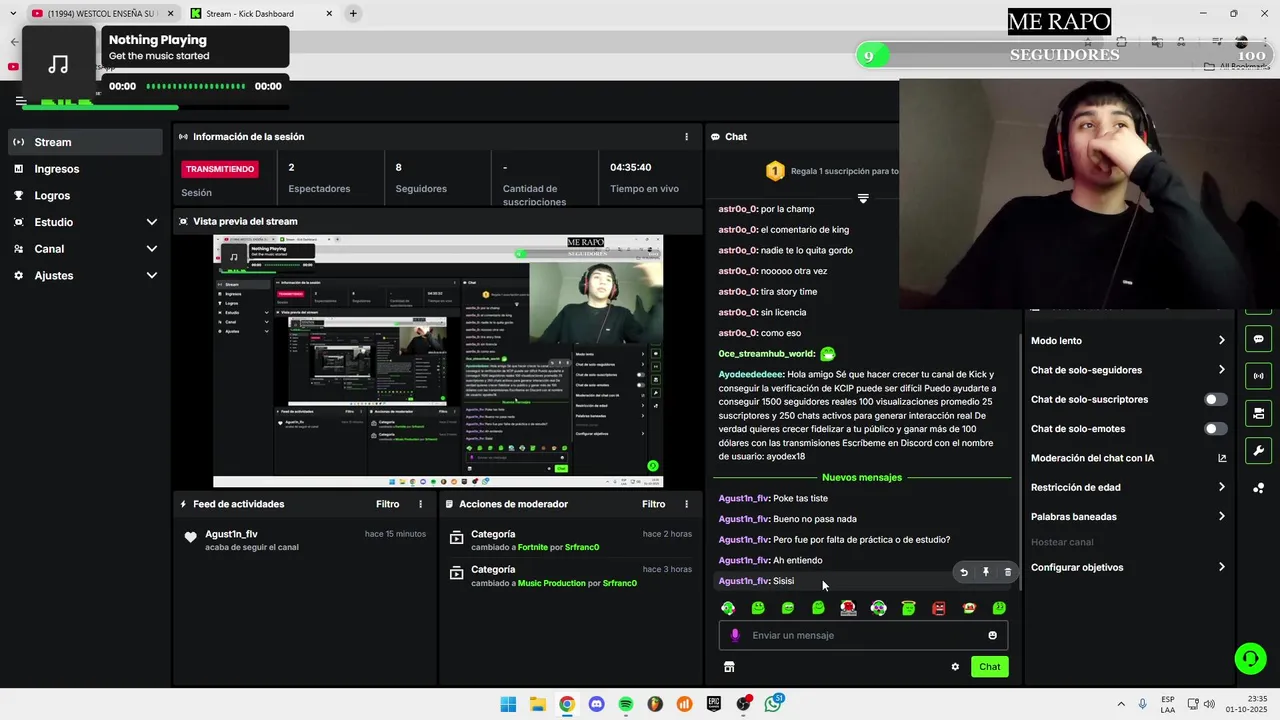Viewport: 1280px width, 720px height.
Task: Open WhatsApp from the taskbar
Action: pyautogui.click(x=773, y=704)
